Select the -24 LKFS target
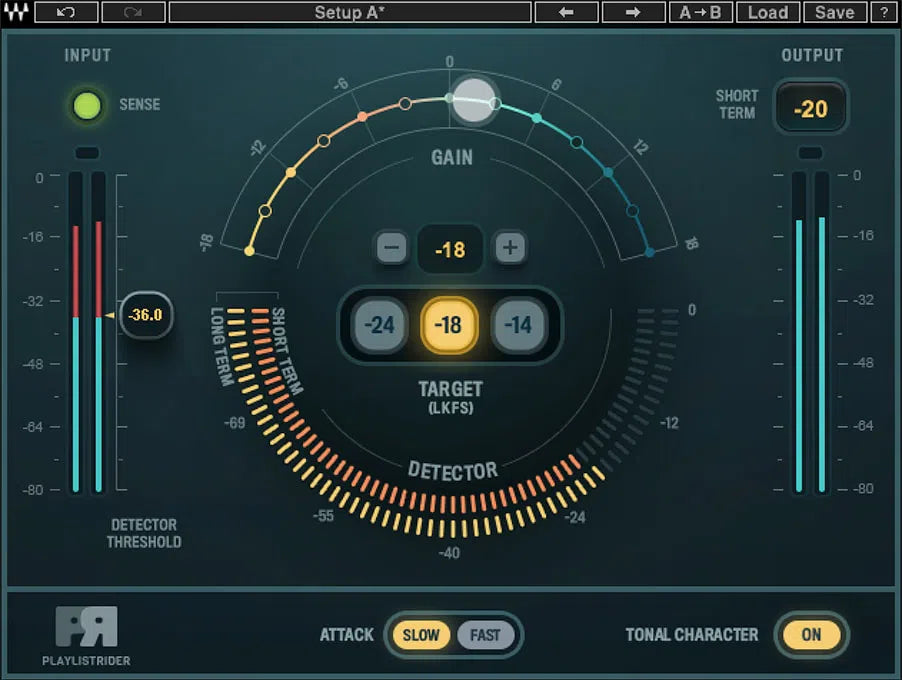902x680 pixels. [x=378, y=325]
